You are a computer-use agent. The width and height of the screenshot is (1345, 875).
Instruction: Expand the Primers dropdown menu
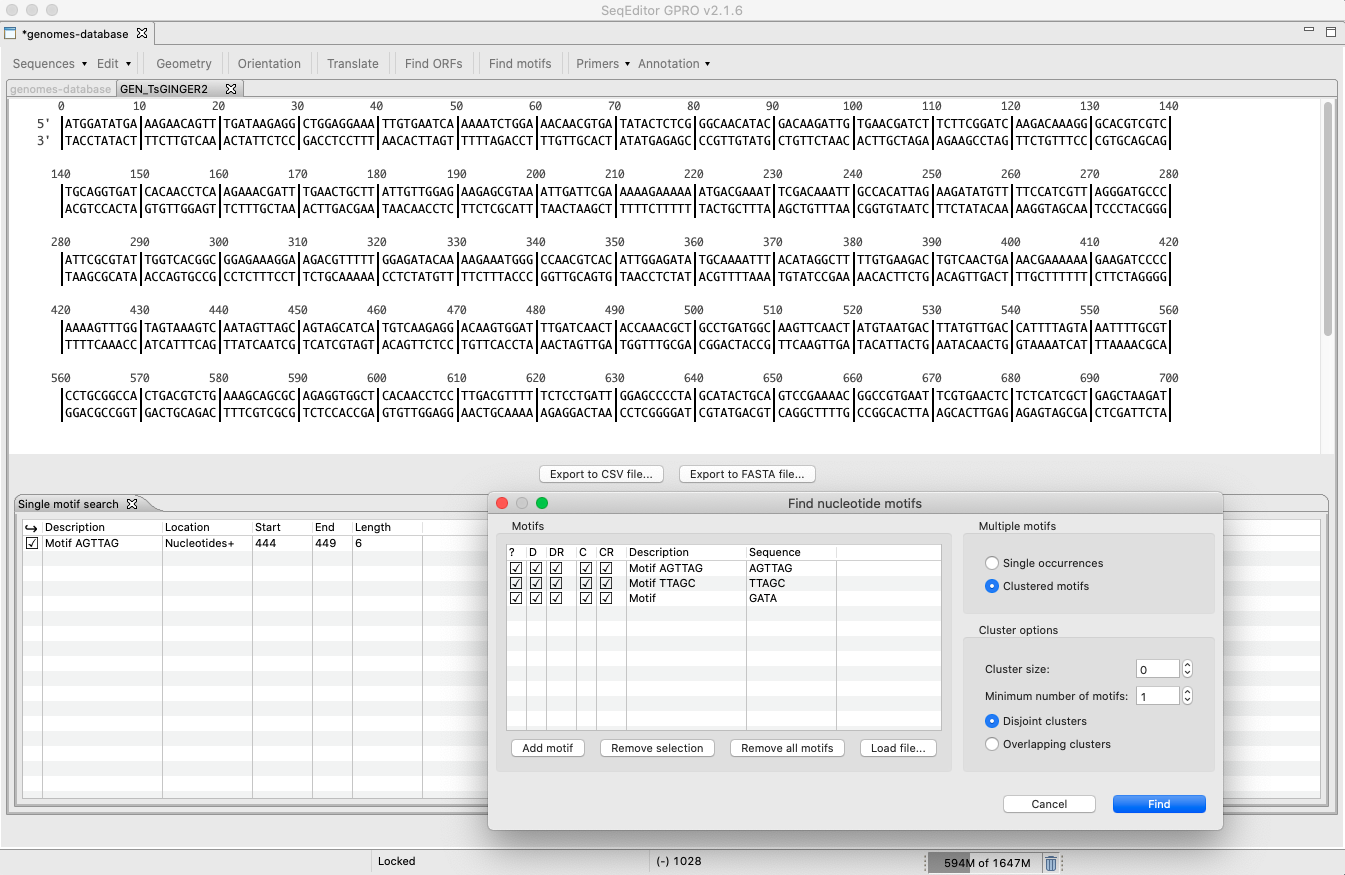603,63
